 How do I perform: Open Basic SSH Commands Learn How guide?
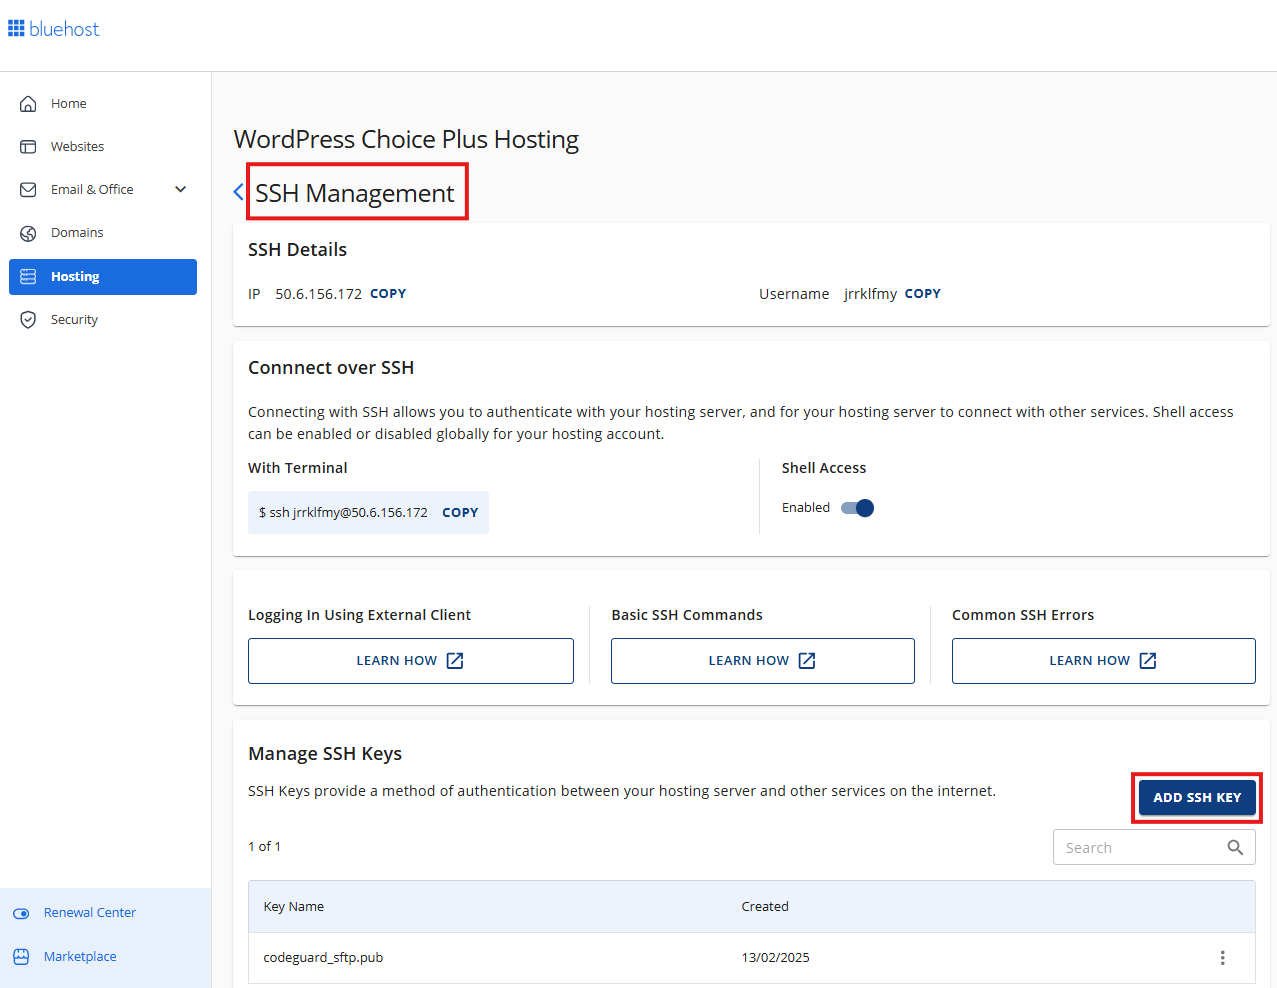point(762,660)
